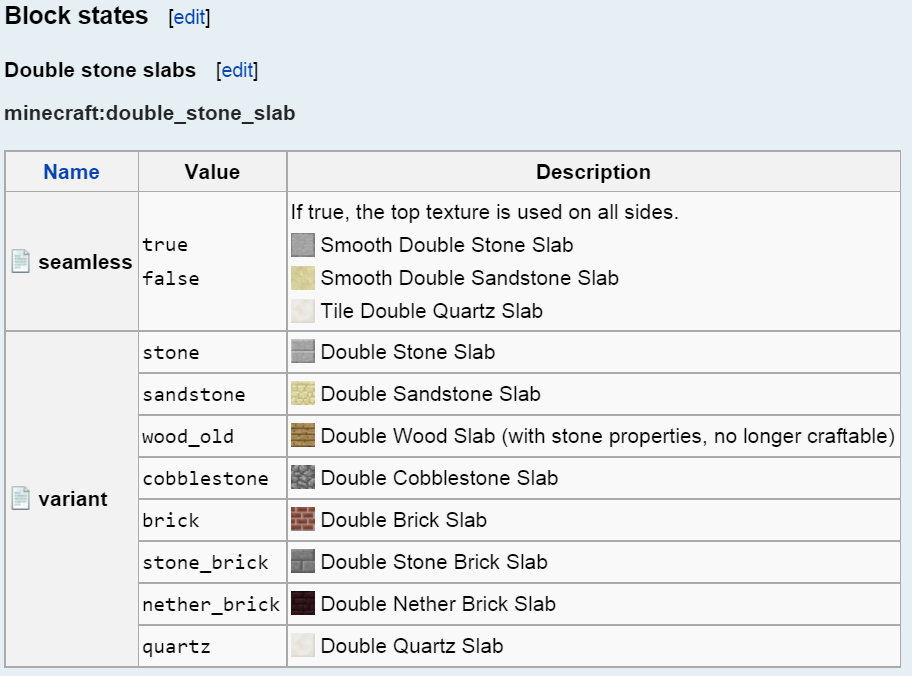Click the Smooth Double Sandstone Slab icon
This screenshot has width=912, height=676.
[x=303, y=278]
